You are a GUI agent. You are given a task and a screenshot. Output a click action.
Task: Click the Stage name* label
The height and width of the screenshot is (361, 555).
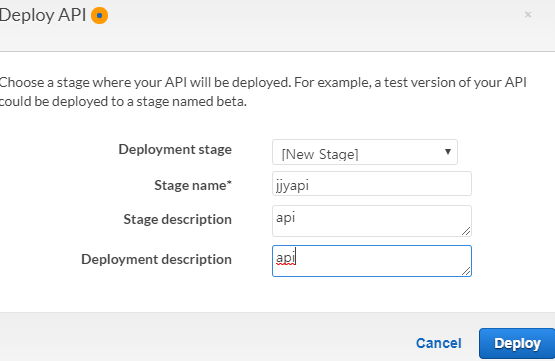[193, 185]
